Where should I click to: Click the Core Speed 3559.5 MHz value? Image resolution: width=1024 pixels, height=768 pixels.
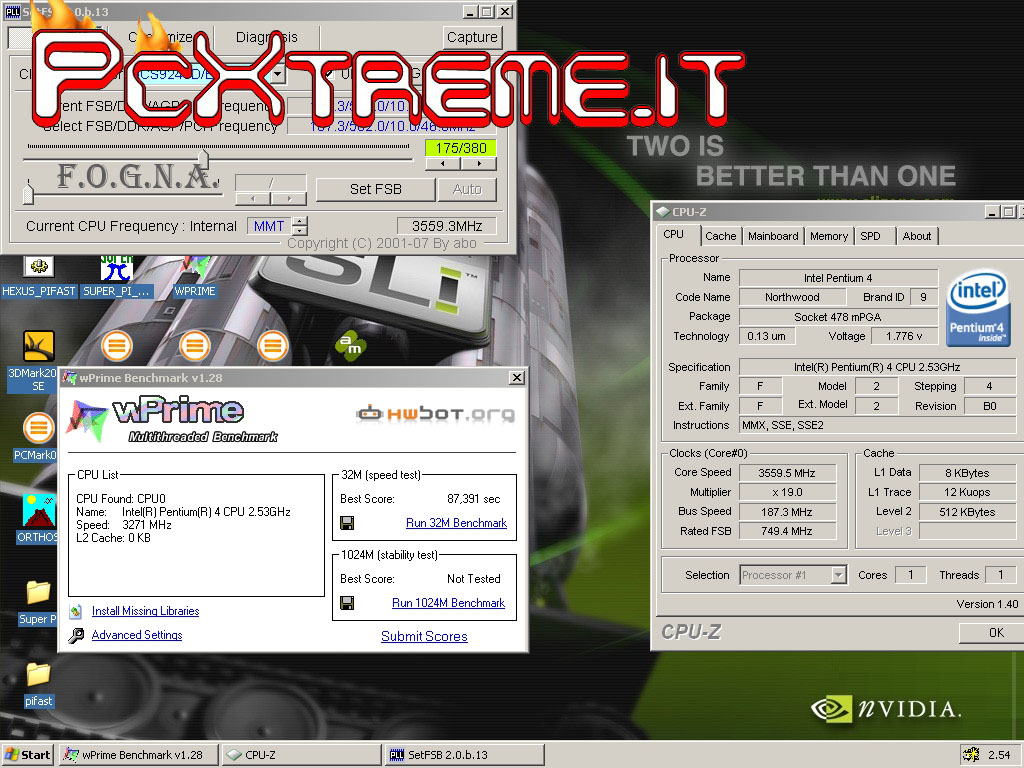(787, 473)
